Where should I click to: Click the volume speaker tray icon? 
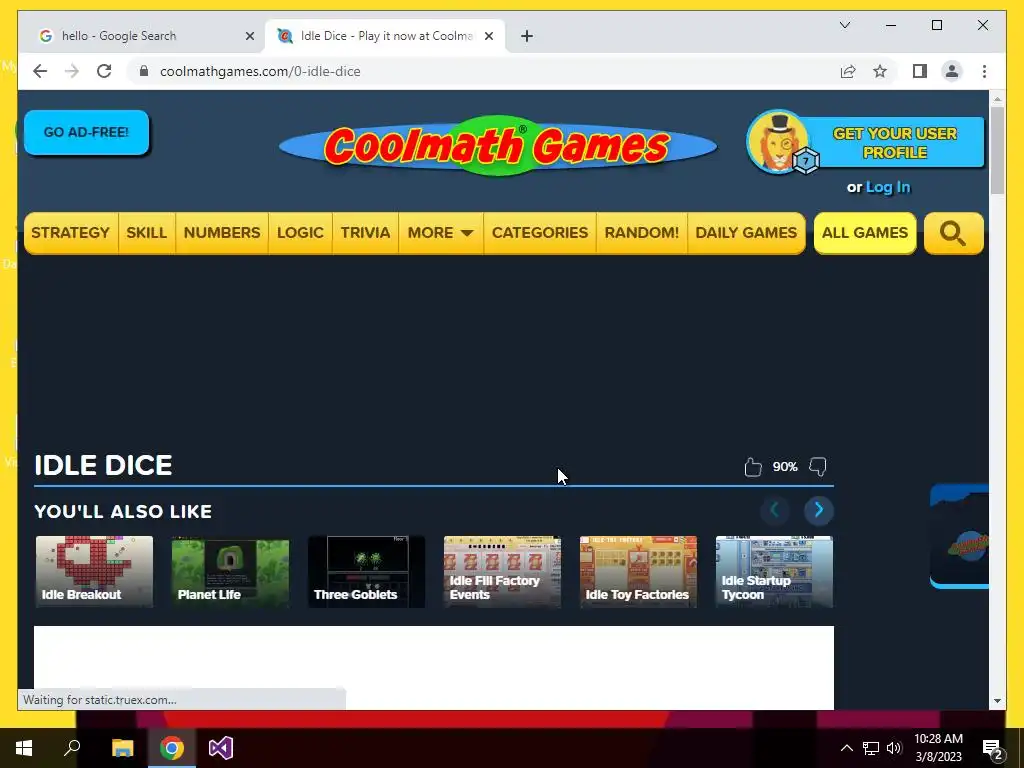point(894,748)
